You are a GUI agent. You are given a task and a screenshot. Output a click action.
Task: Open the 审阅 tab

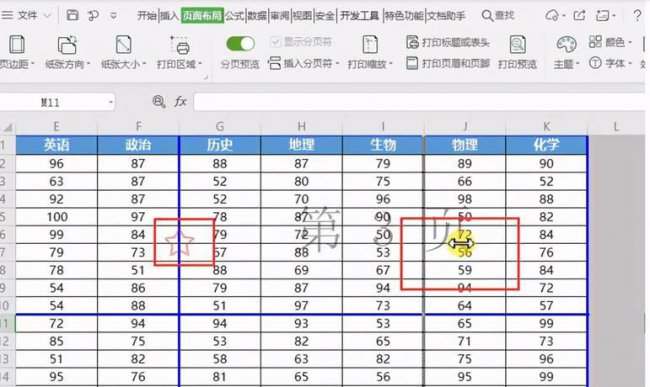[279, 16]
